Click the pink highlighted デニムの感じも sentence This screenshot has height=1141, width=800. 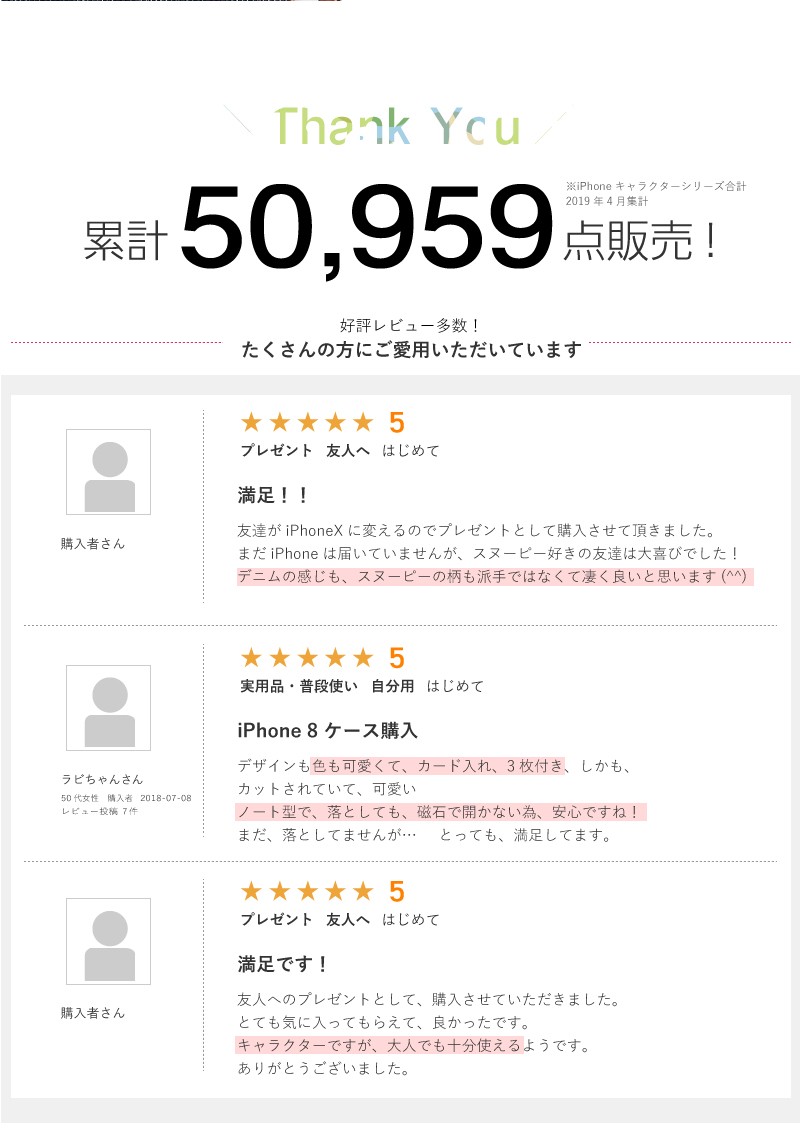coord(494,577)
